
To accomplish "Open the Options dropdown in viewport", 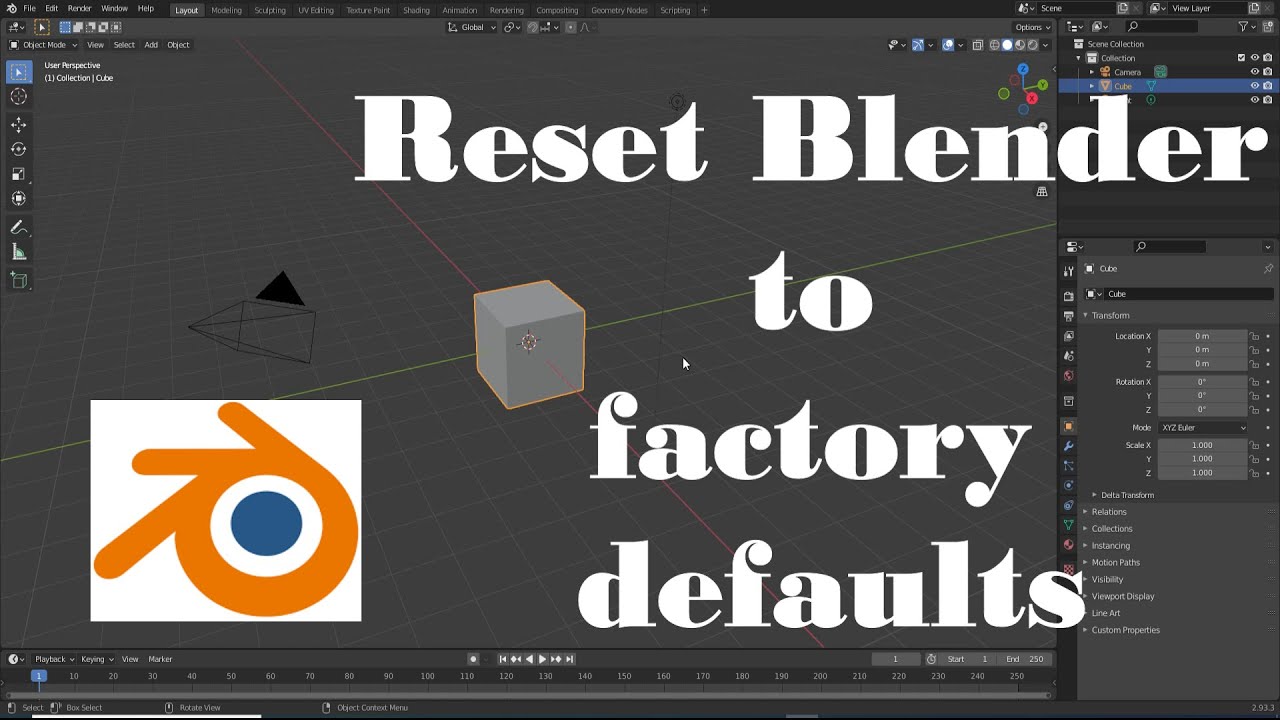I will click(1032, 27).
